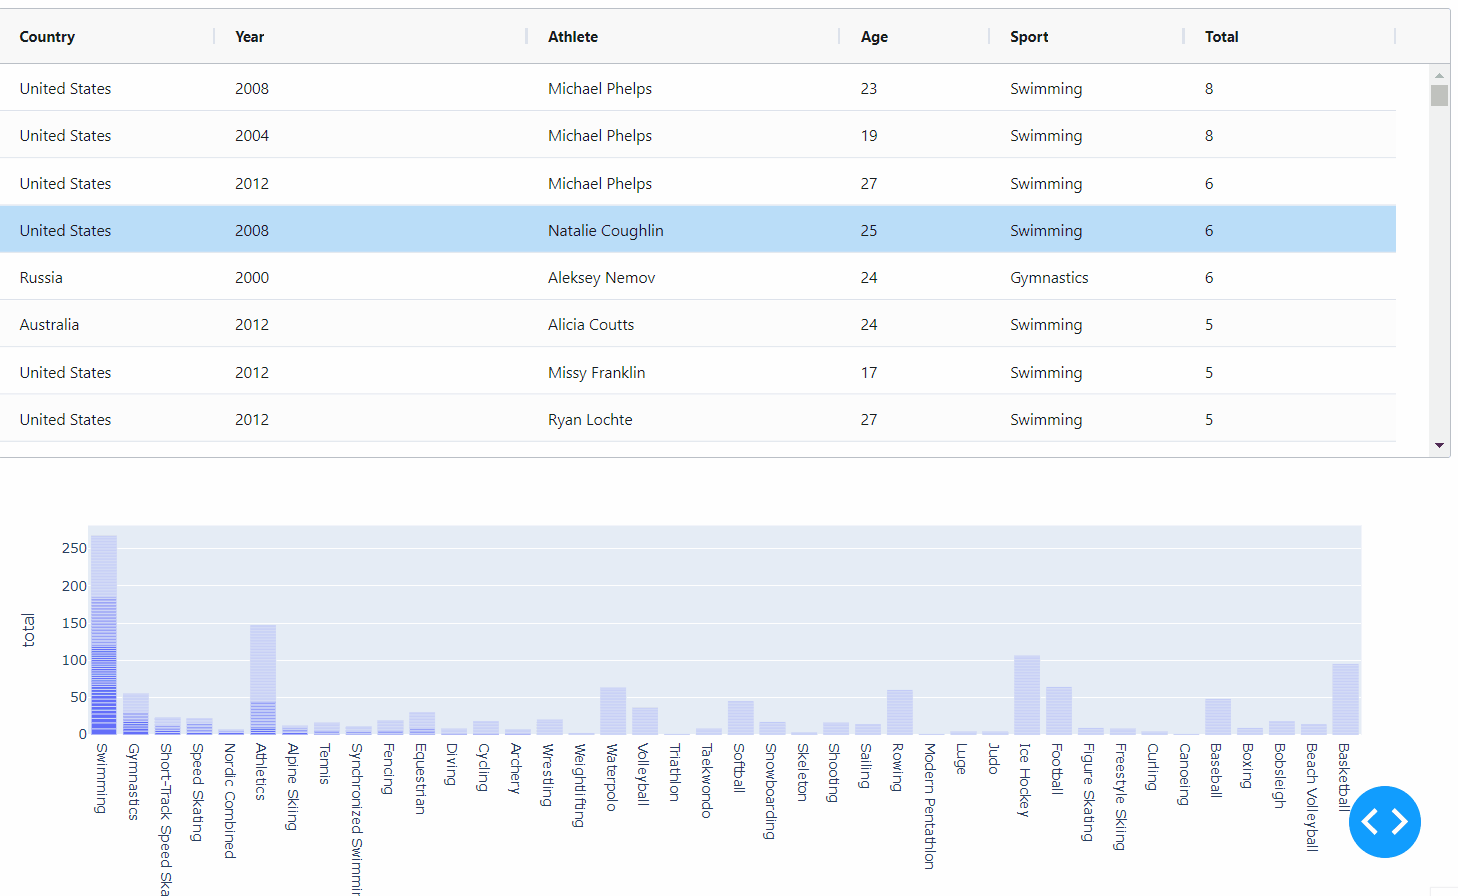Sort the grid by Age column
This screenshot has height=896, width=1458.
(x=873, y=36)
